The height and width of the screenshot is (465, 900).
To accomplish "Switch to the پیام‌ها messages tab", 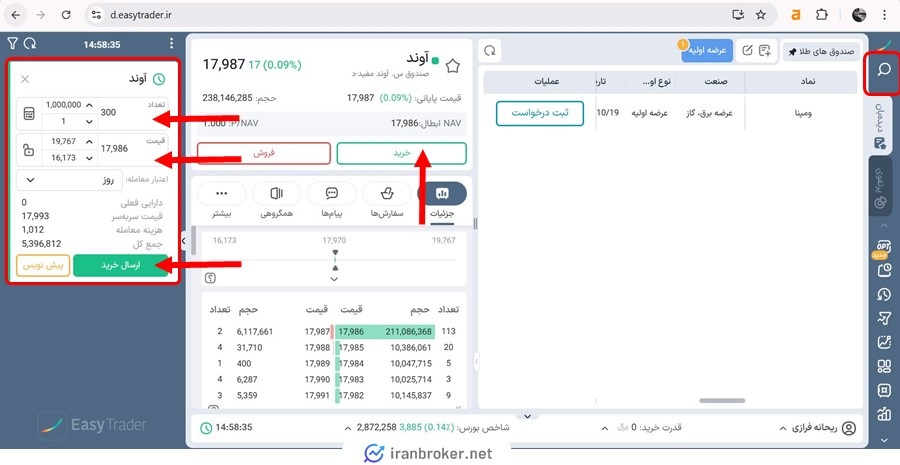I will click(332, 200).
